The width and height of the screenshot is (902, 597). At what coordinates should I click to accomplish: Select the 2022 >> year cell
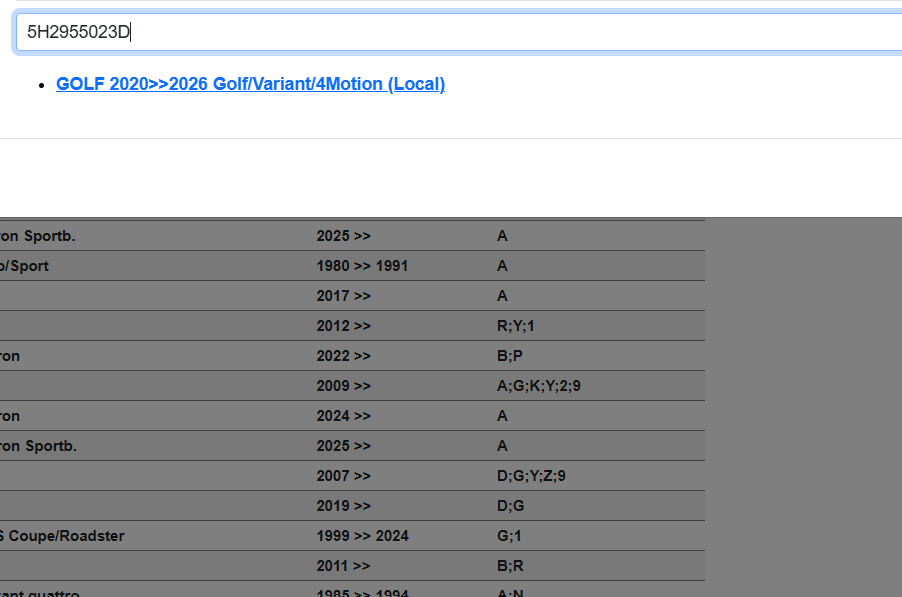click(x=343, y=356)
